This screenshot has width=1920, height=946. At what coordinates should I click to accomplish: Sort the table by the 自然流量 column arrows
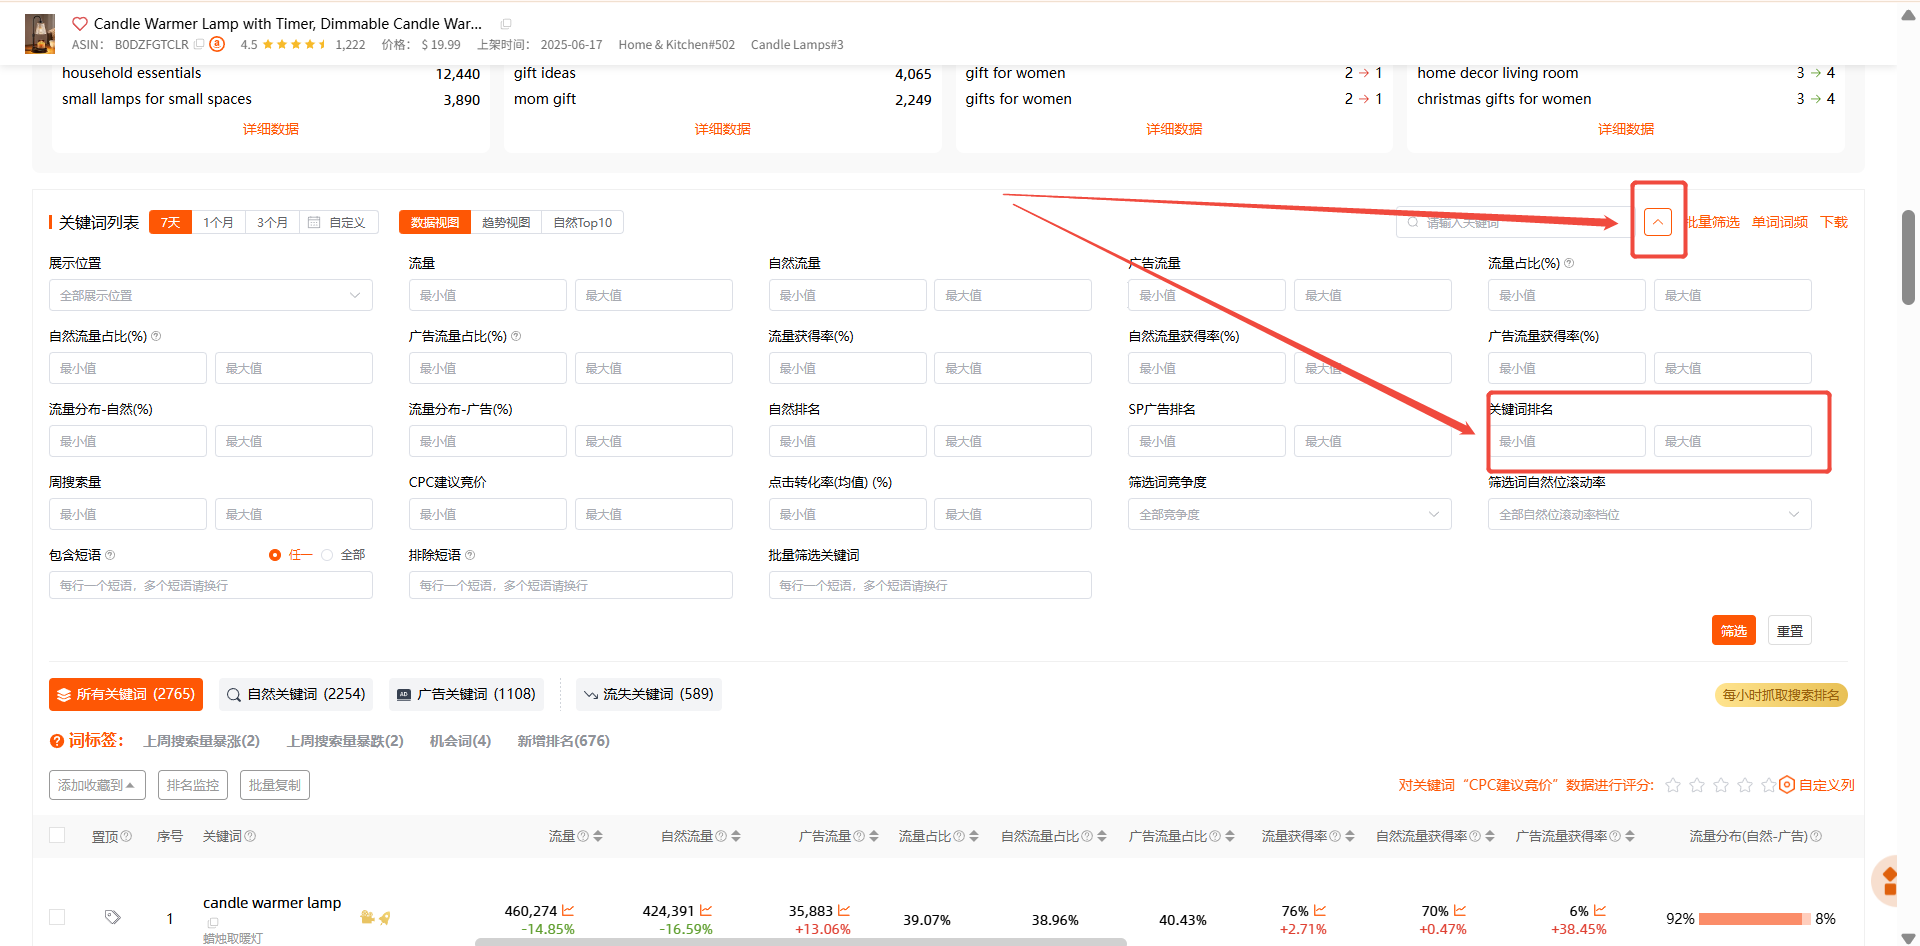click(x=736, y=837)
